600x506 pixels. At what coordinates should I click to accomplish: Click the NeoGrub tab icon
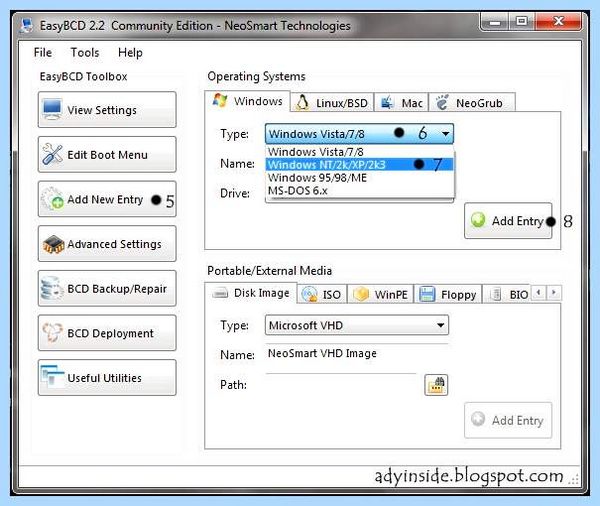click(442, 102)
